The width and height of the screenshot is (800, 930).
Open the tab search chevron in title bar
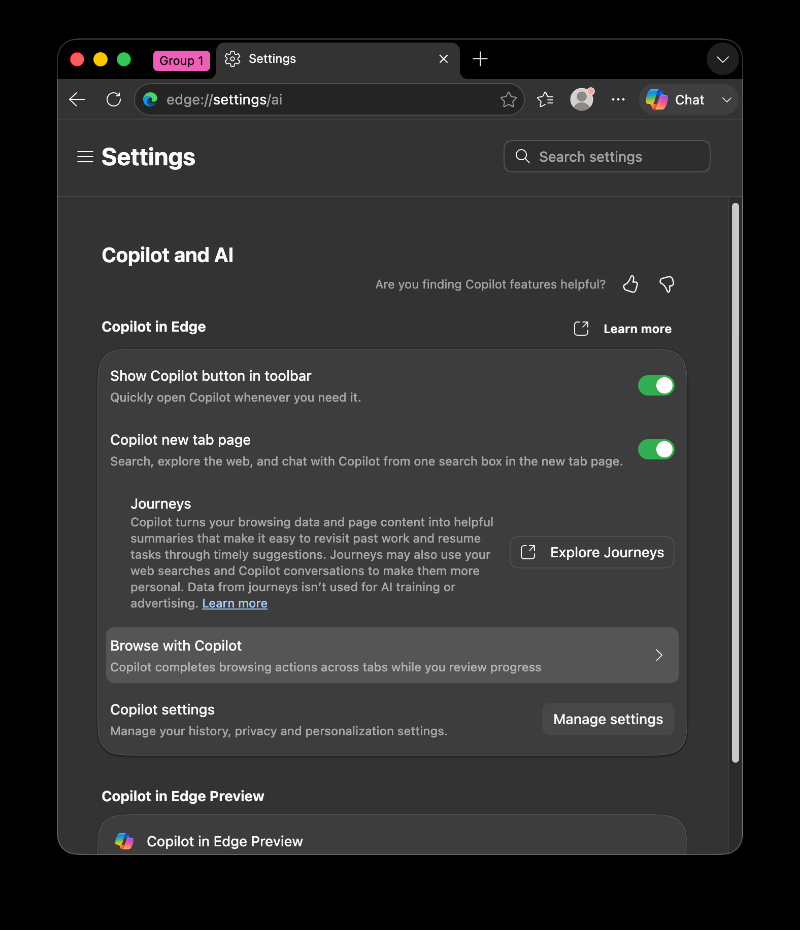722,59
